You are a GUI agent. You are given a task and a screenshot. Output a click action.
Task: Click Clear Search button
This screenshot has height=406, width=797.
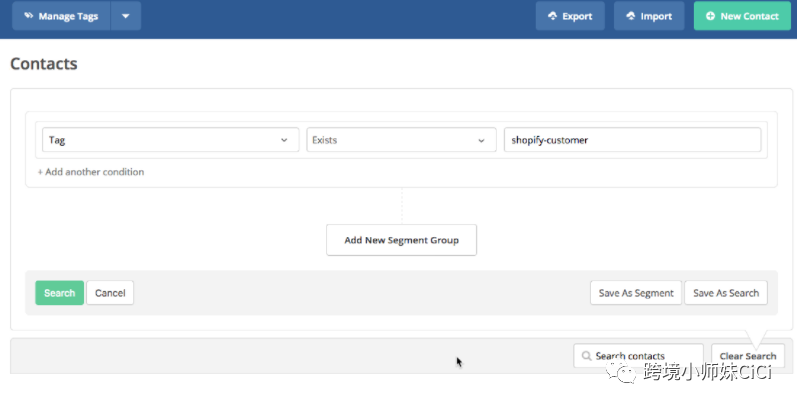[748, 356]
